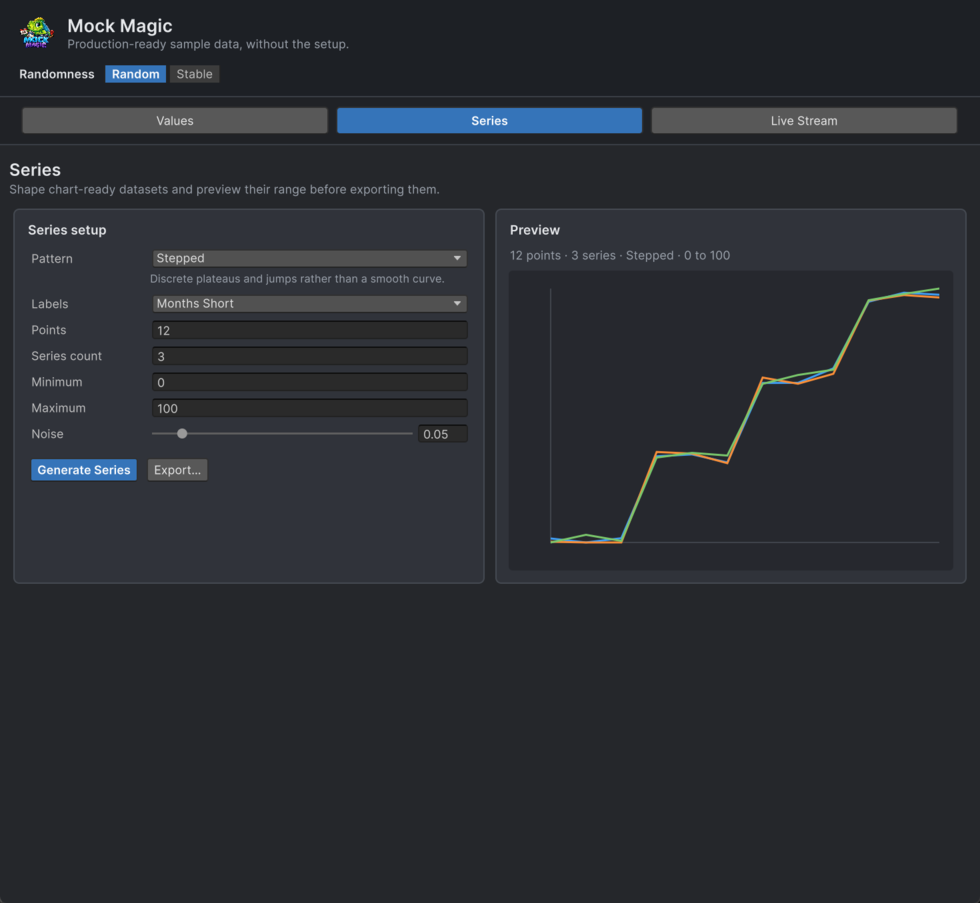Click the 'Noise' label

click(48, 434)
